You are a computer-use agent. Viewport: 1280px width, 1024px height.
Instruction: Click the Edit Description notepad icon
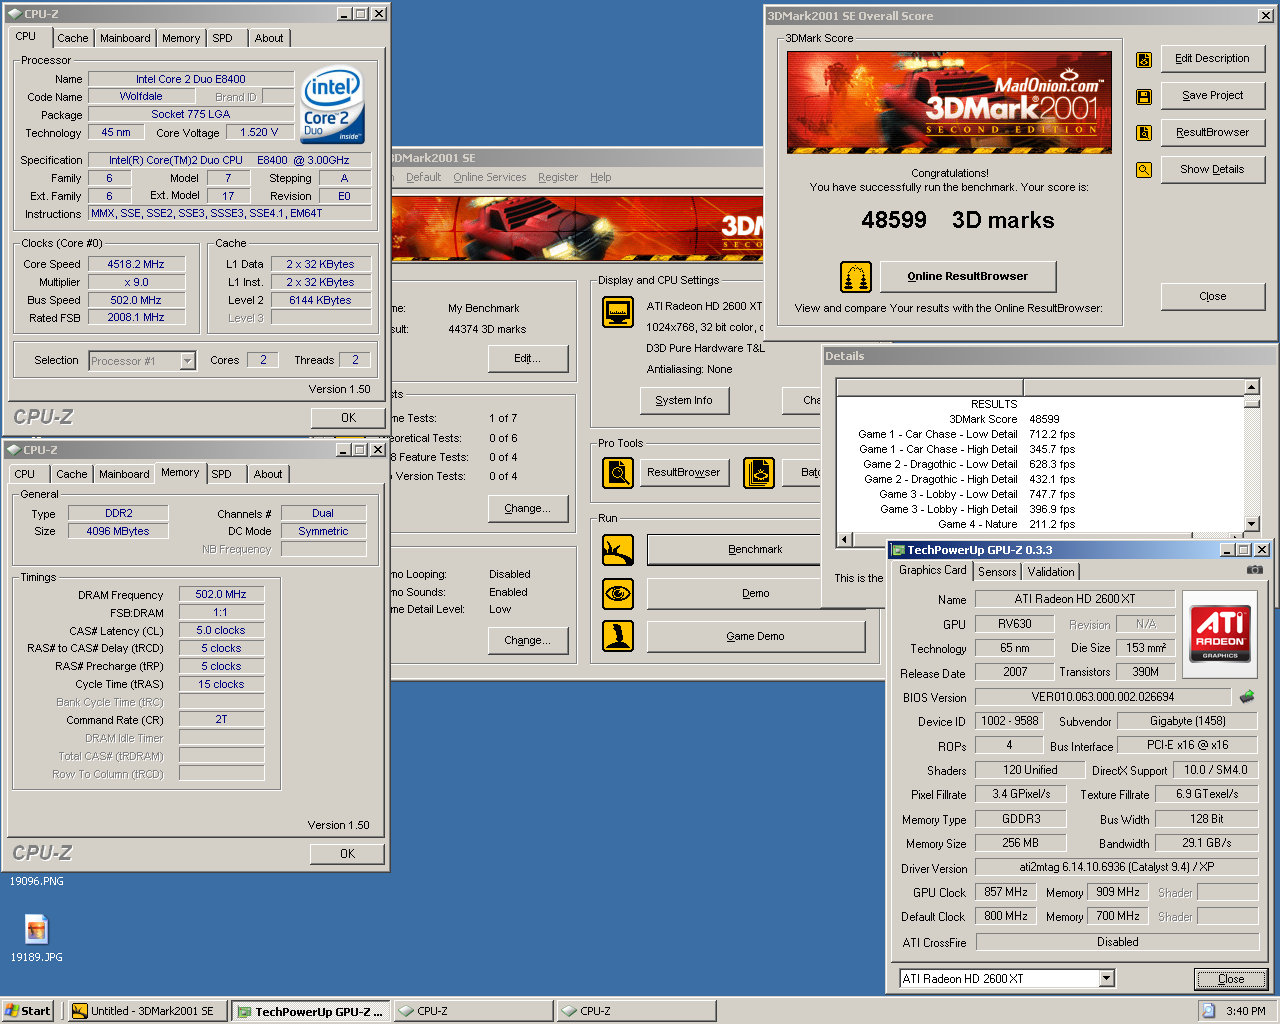(1144, 60)
